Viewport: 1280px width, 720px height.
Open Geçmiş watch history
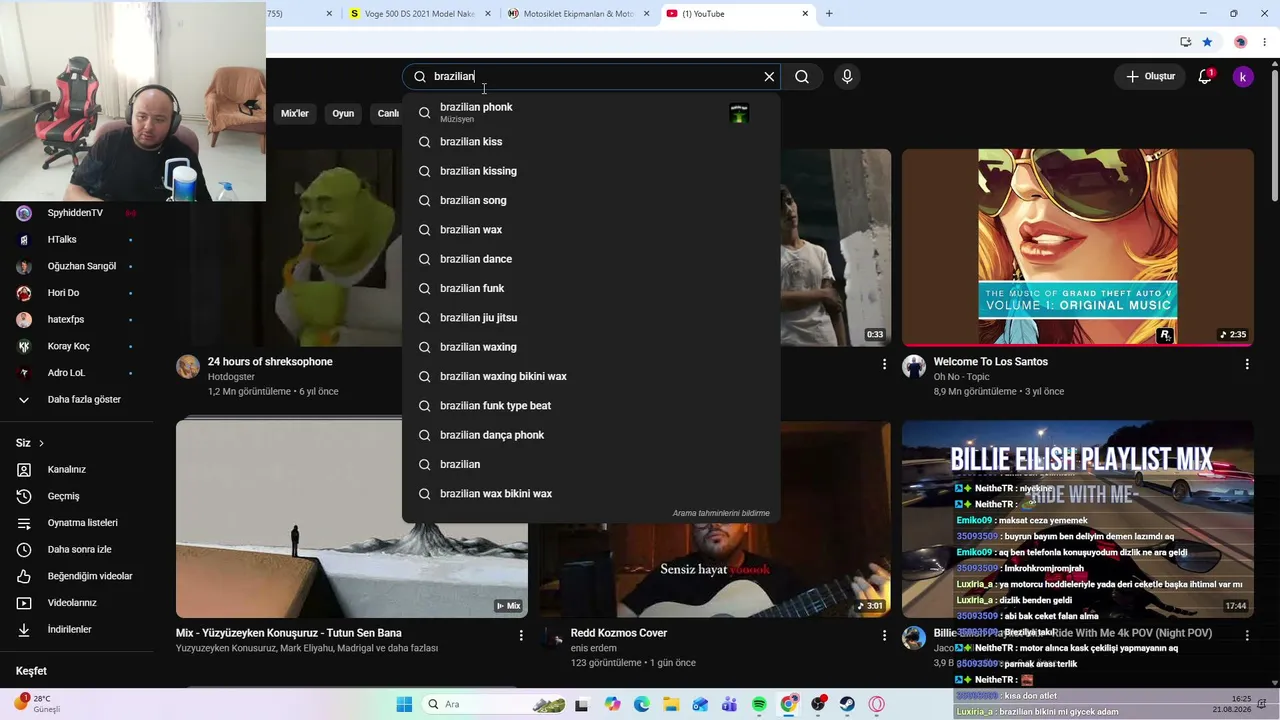(x=77, y=496)
